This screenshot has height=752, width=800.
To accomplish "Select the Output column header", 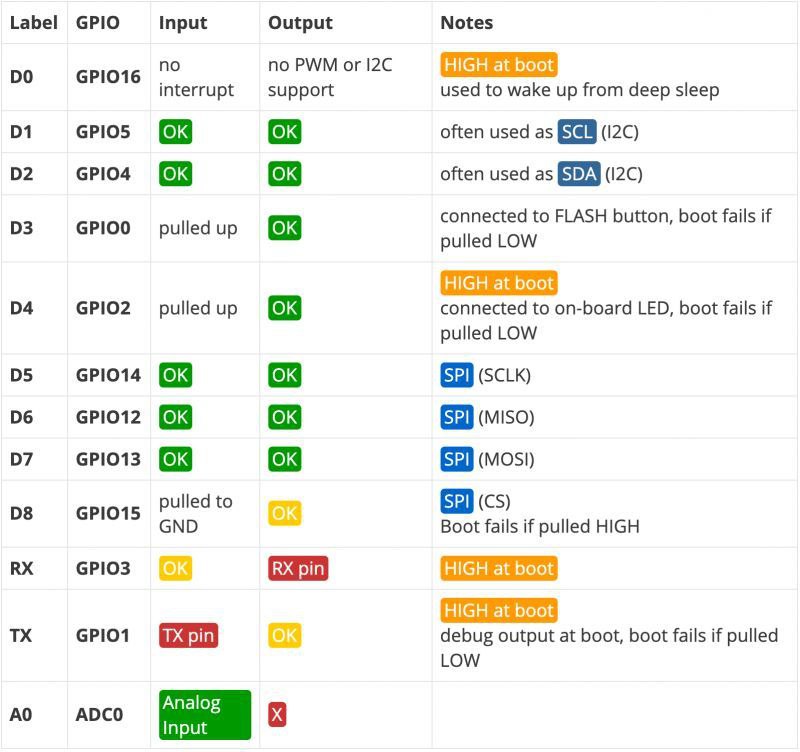I will (x=300, y=22).
